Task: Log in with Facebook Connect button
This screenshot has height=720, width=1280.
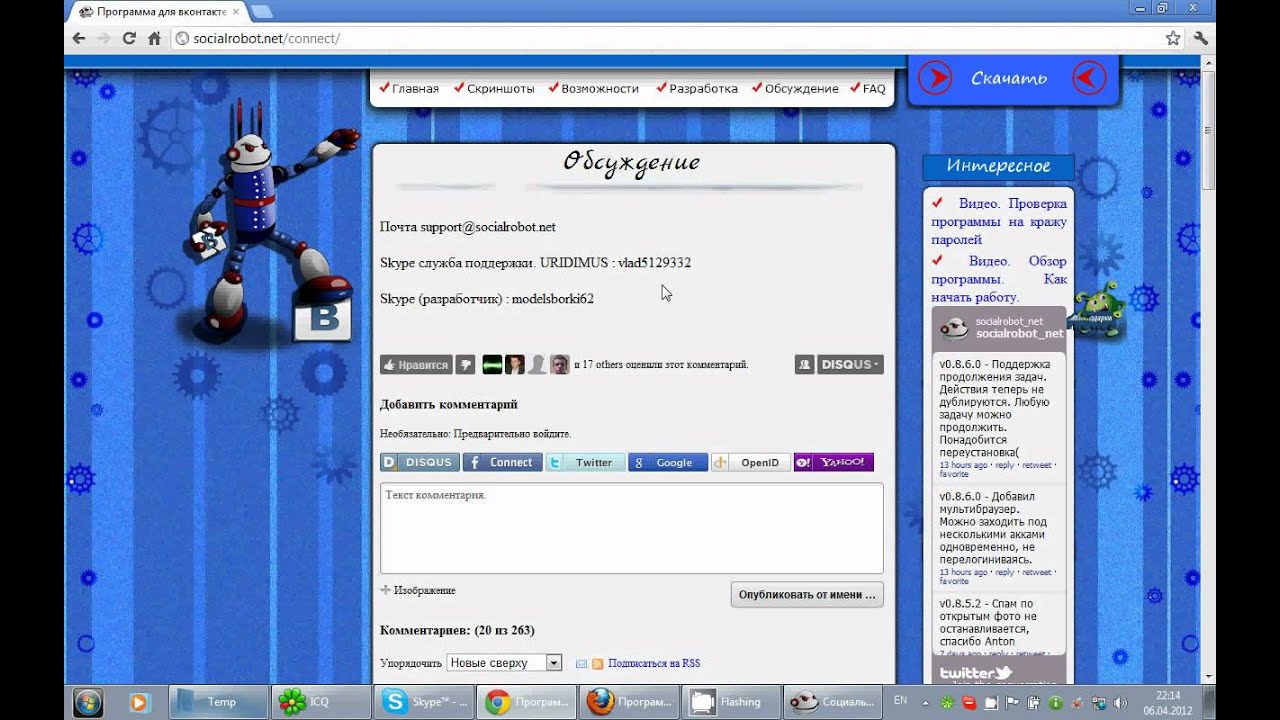Action: 503,463
